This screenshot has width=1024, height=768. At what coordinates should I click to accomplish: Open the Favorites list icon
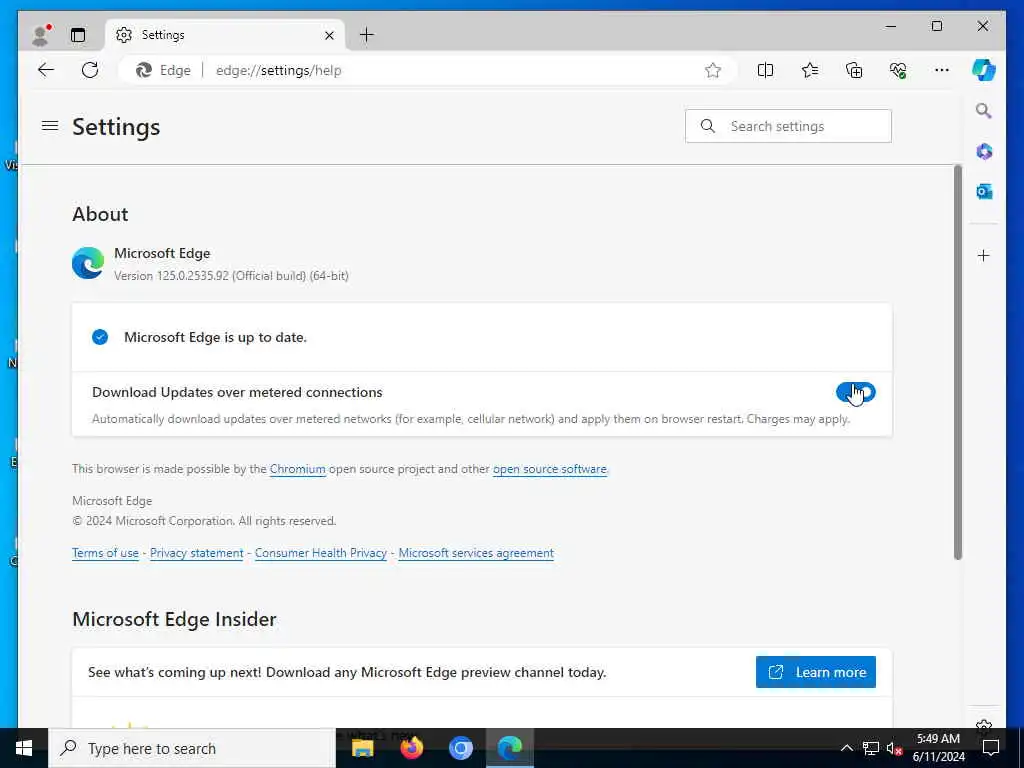[x=810, y=70]
